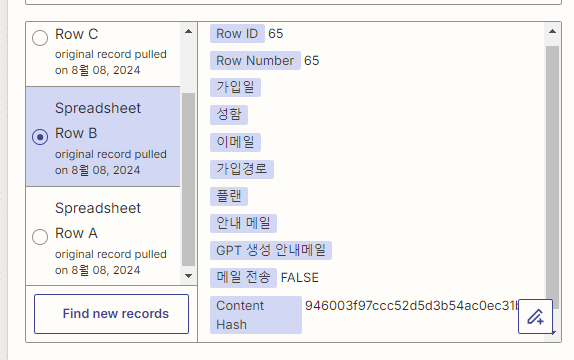574x360 pixels.
Task: Click the Row C title text
Action: (x=77, y=34)
